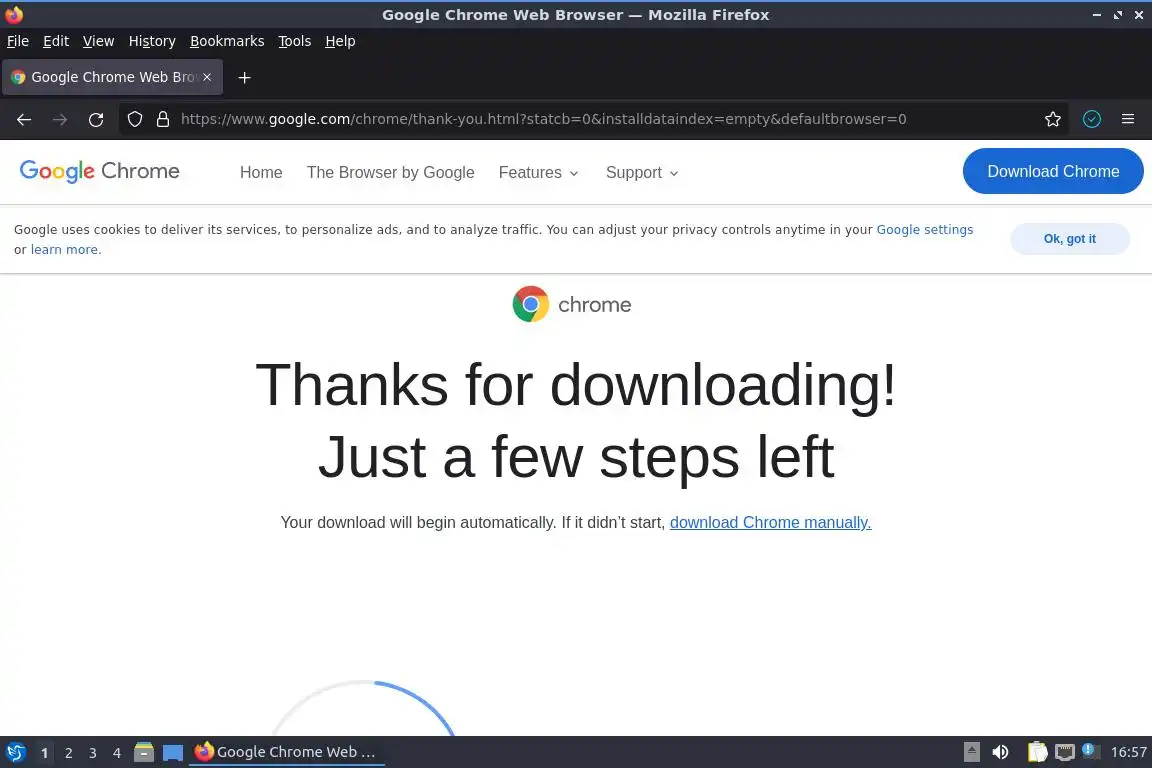The width and height of the screenshot is (1152, 768).
Task: Open the Bookmarks menu
Action: coord(227,41)
